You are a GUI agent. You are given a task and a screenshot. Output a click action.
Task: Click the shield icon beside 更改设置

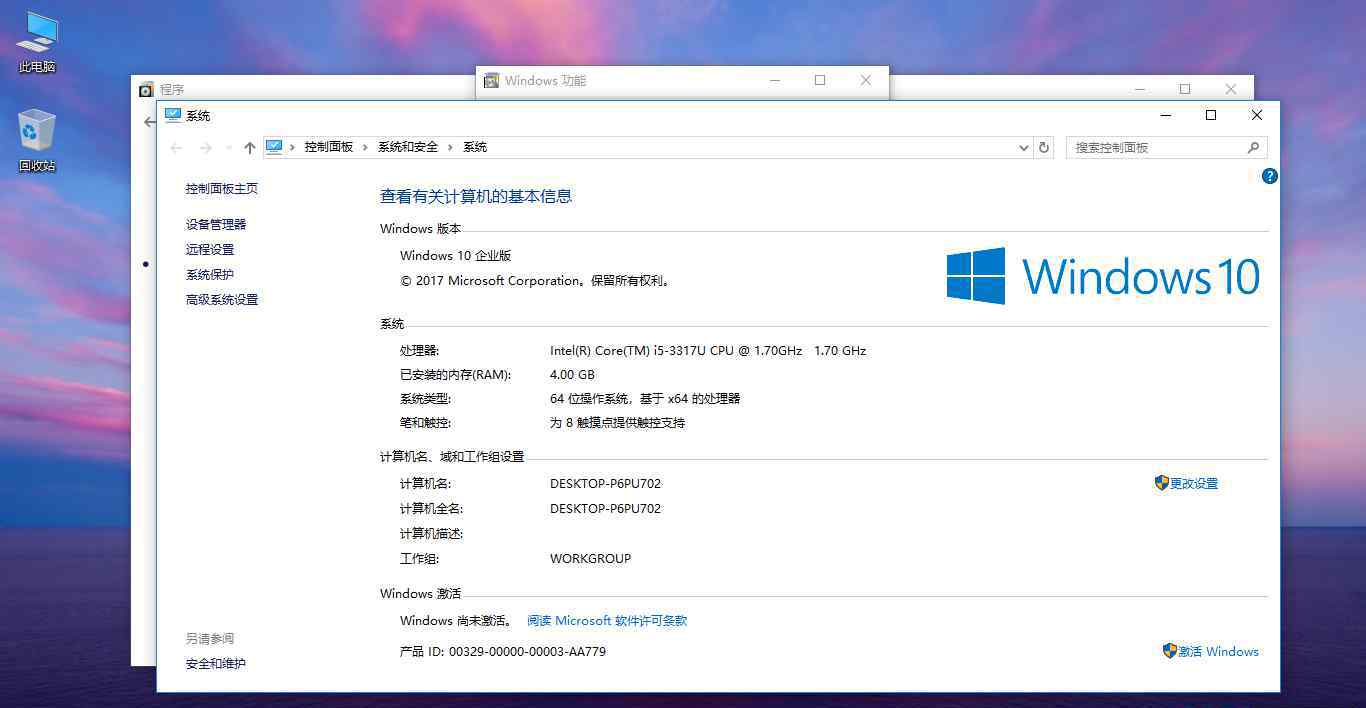click(x=1161, y=483)
